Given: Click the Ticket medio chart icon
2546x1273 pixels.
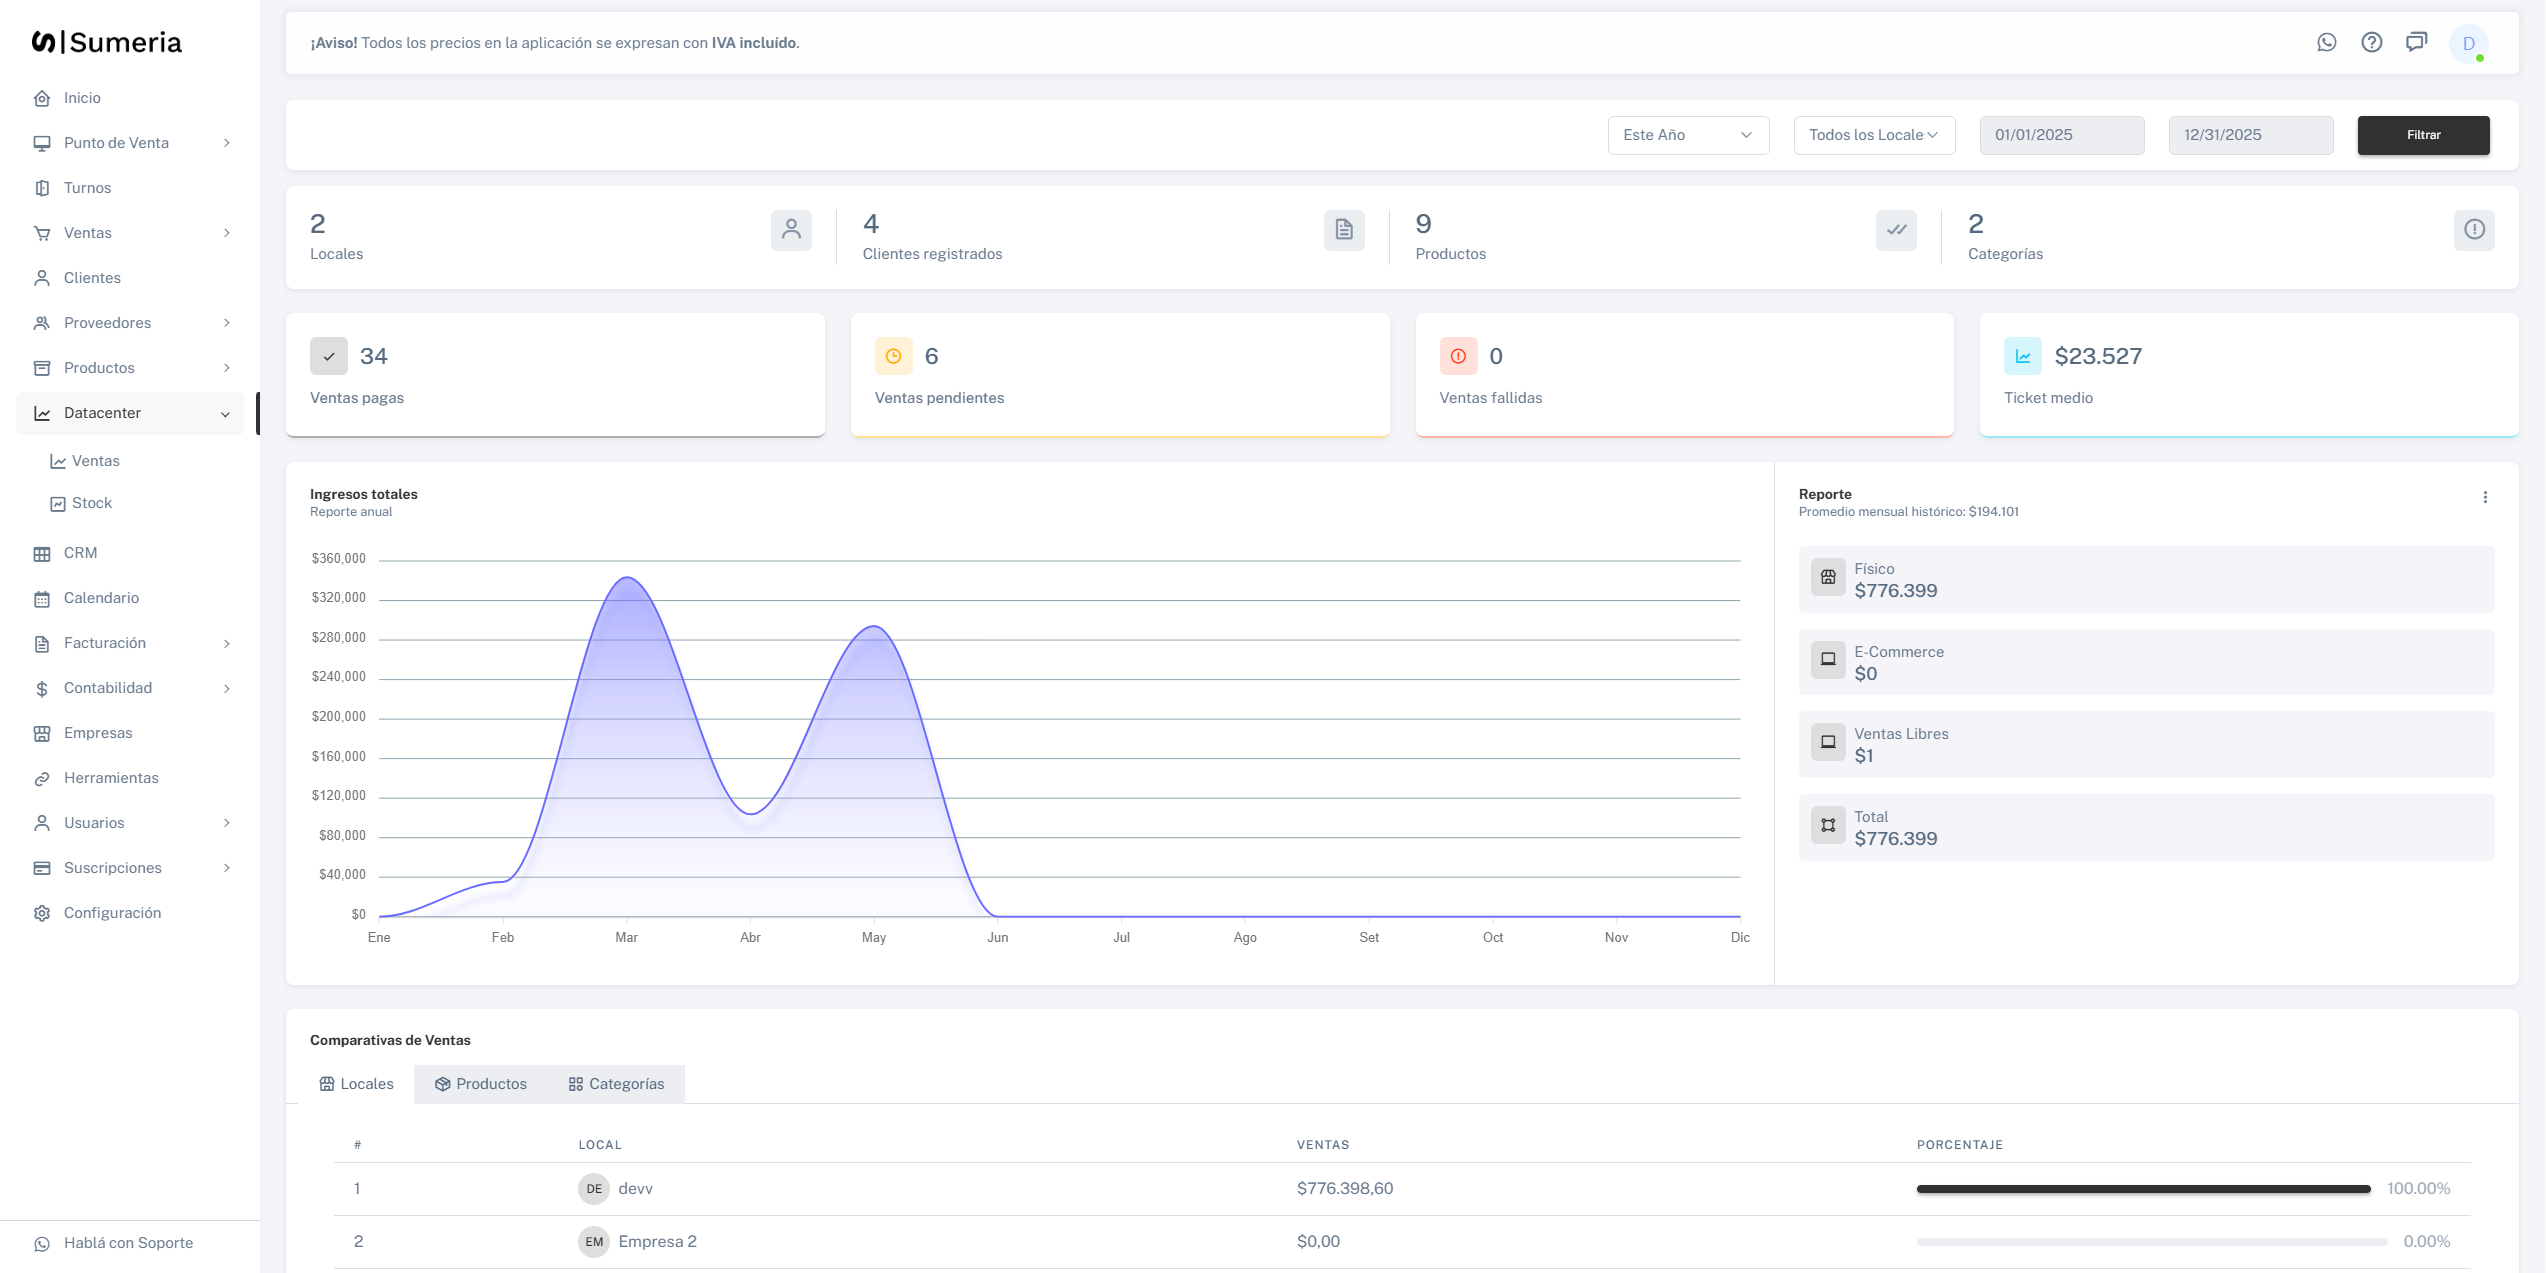Looking at the screenshot, I should (x=2022, y=356).
